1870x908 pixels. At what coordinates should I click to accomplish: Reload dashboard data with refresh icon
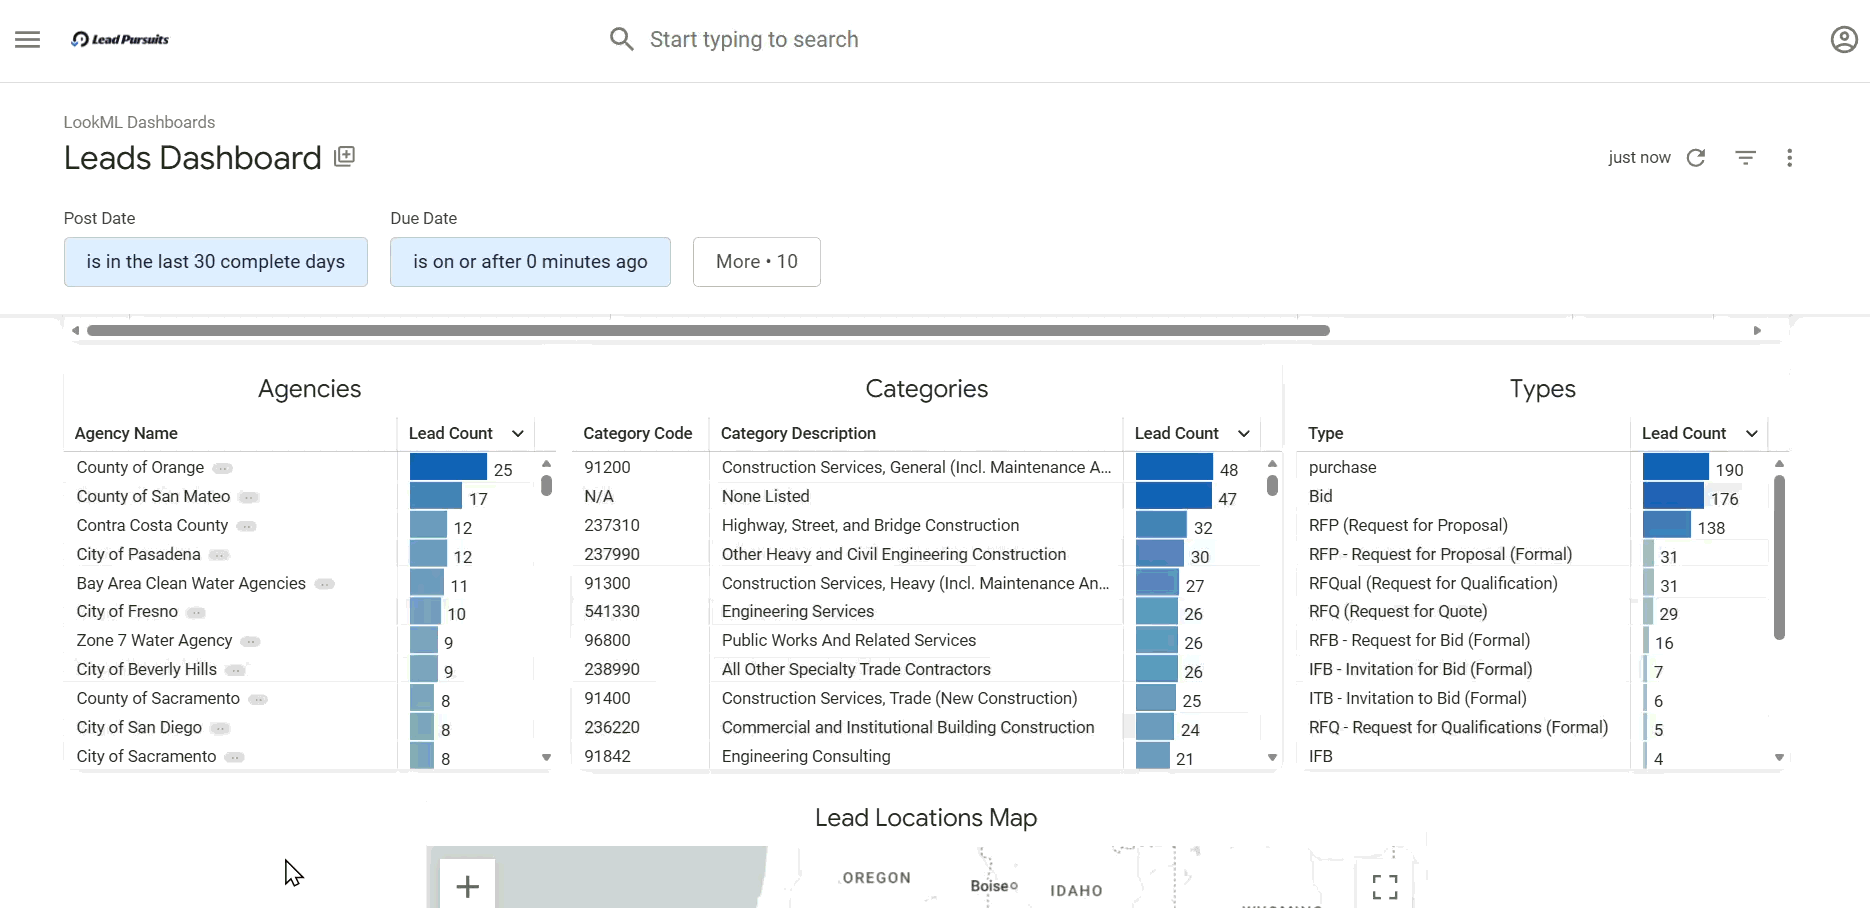(x=1696, y=158)
